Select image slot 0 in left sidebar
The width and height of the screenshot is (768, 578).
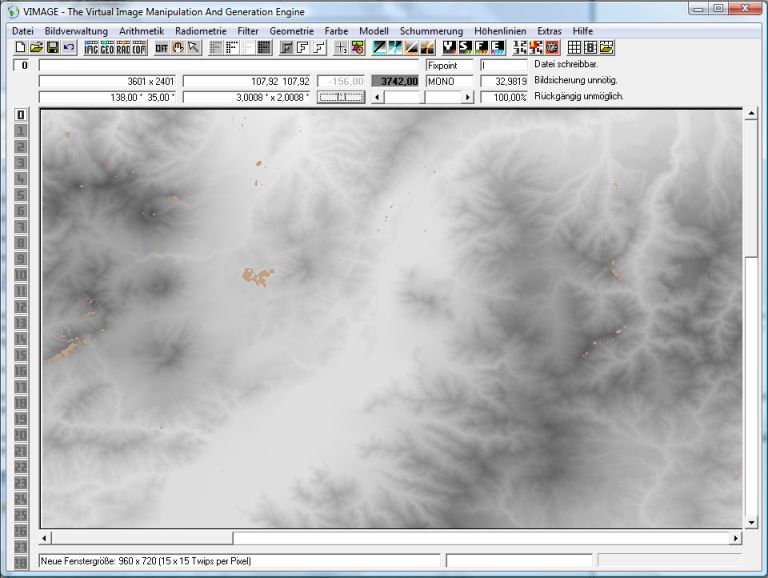19,115
